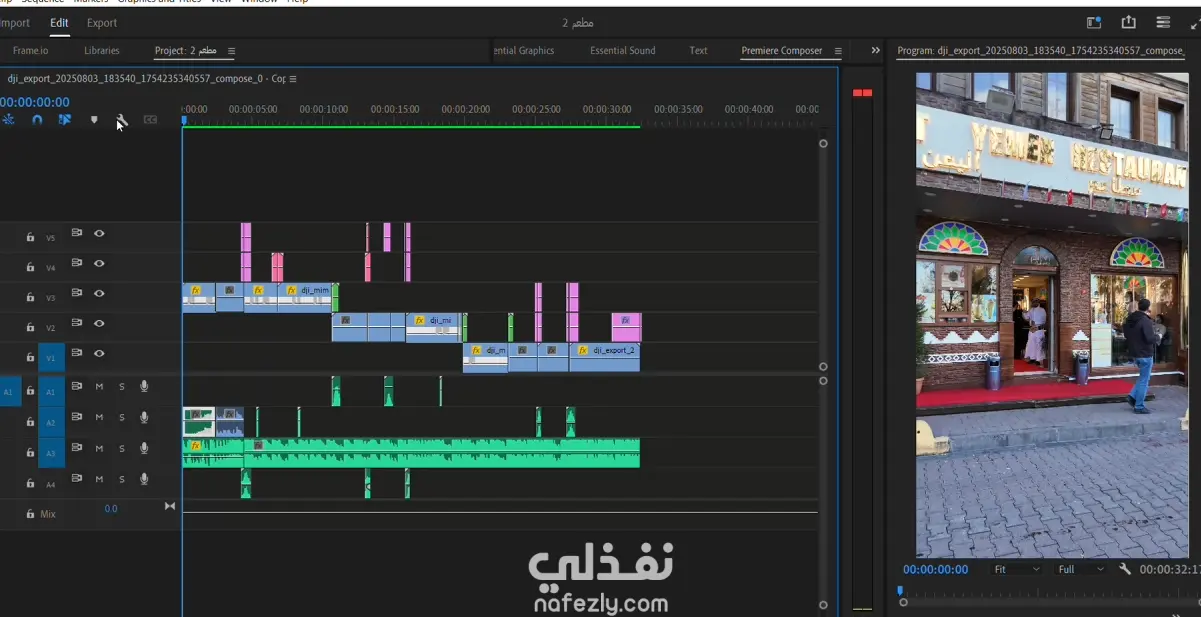Click the Mix track end-of-track icon
This screenshot has width=1201, height=617.
tap(170, 506)
